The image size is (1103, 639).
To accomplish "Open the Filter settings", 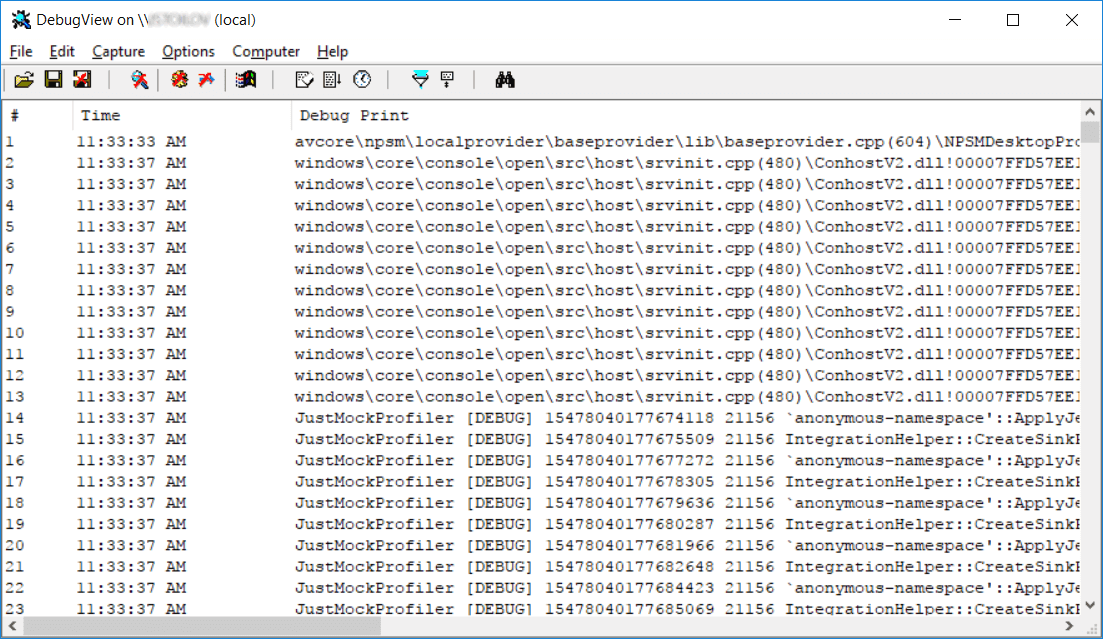I will 422,80.
